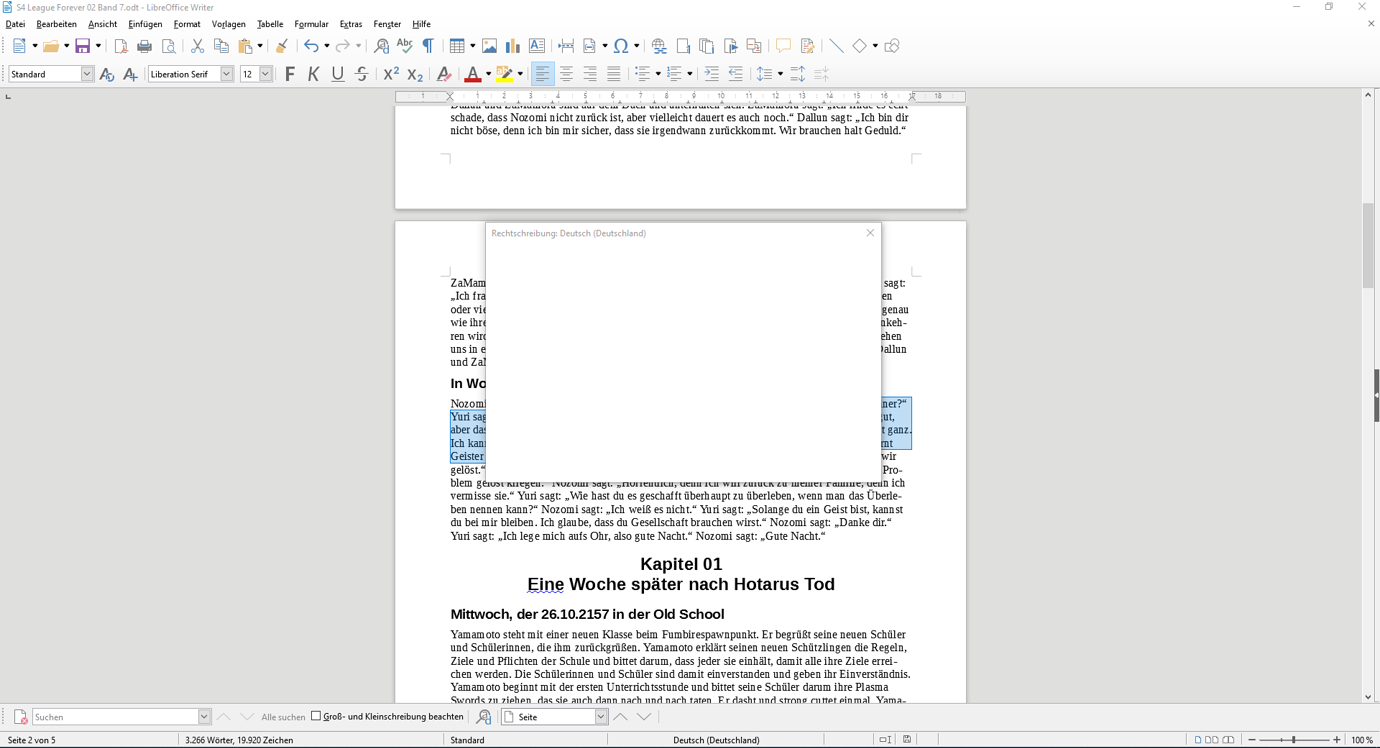Click Seite 2 von 5 in status bar
Screen dimensions: 1380x748
coord(31,740)
